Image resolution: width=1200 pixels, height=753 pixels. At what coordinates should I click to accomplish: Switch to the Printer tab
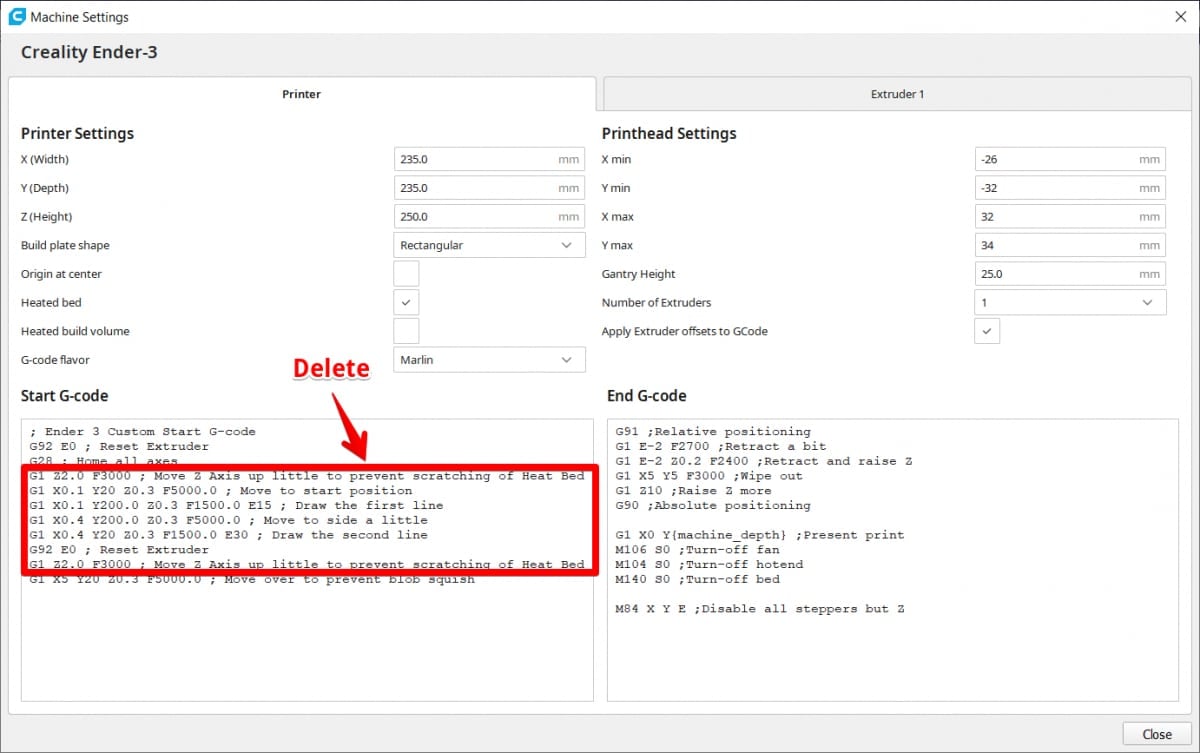(301, 94)
